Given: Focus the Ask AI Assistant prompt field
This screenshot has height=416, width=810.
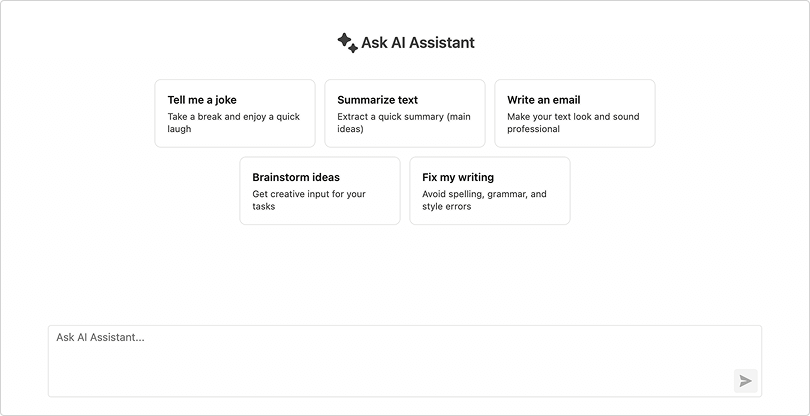Looking at the screenshot, I should coord(390,365).
